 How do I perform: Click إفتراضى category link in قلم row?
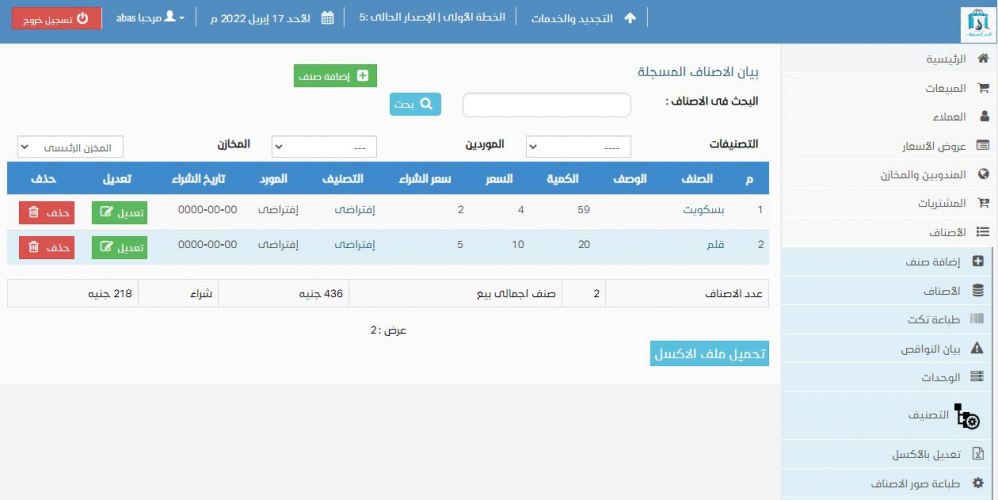(355, 244)
